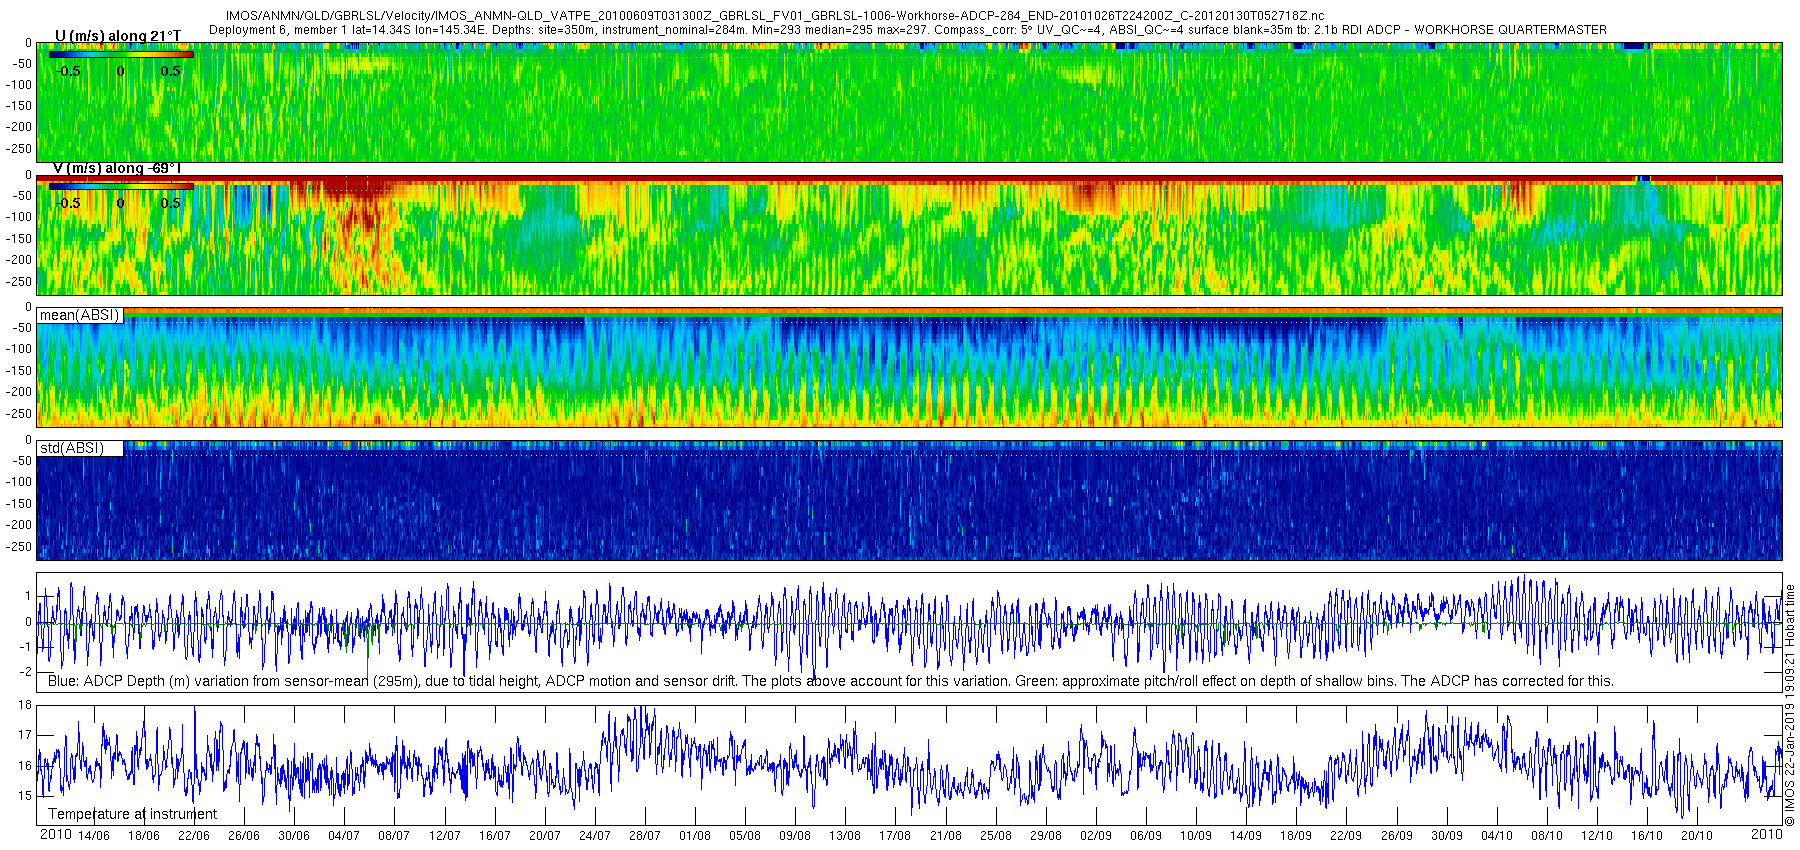Screen dimensions: 1800x850
Task: Click the '-2' tick on depth variation axis
Action: (26, 671)
